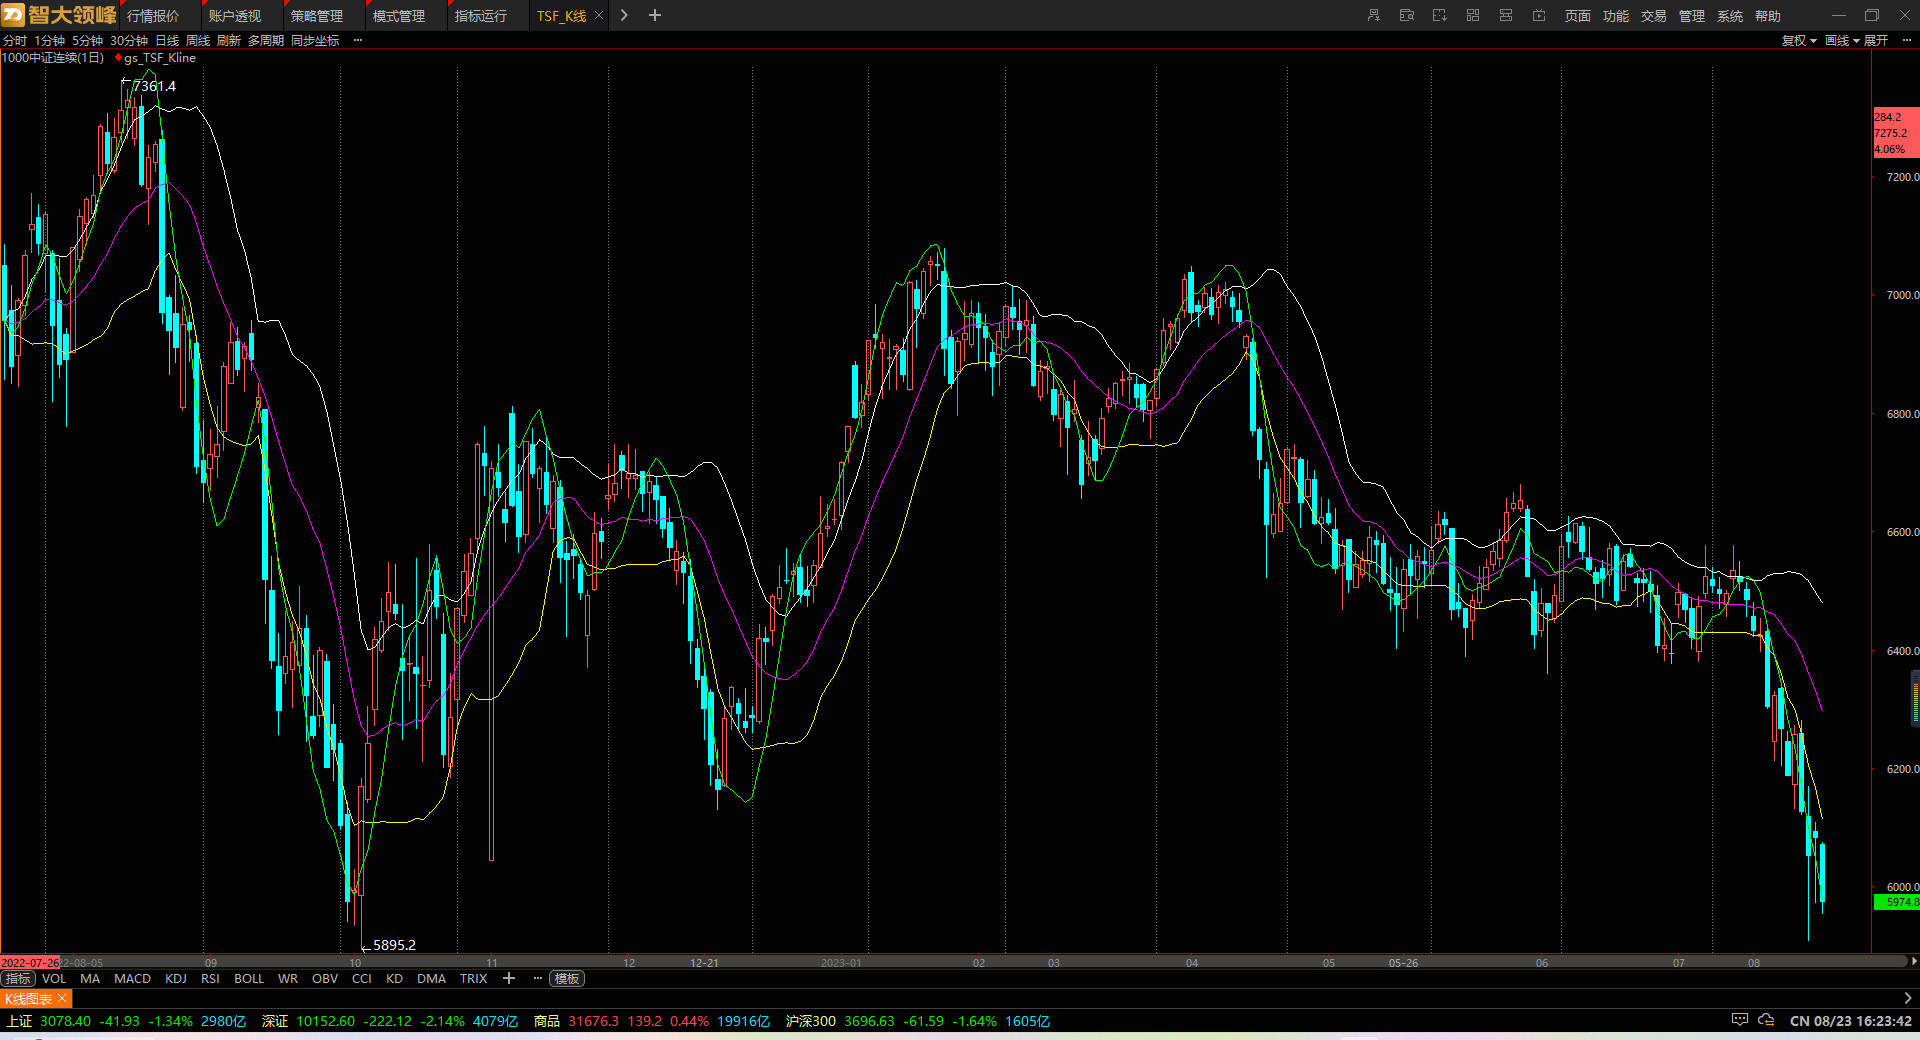Select MACD indicator

132,979
